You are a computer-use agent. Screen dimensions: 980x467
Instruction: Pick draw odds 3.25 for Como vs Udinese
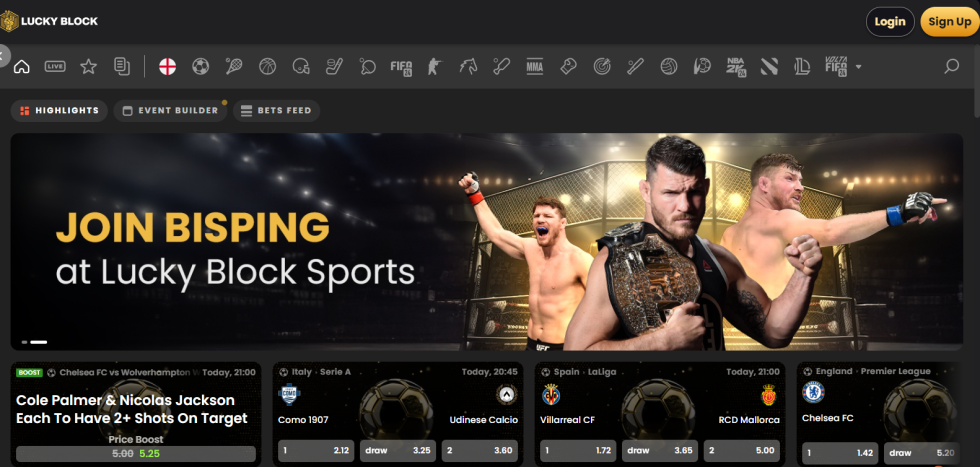click(397, 451)
